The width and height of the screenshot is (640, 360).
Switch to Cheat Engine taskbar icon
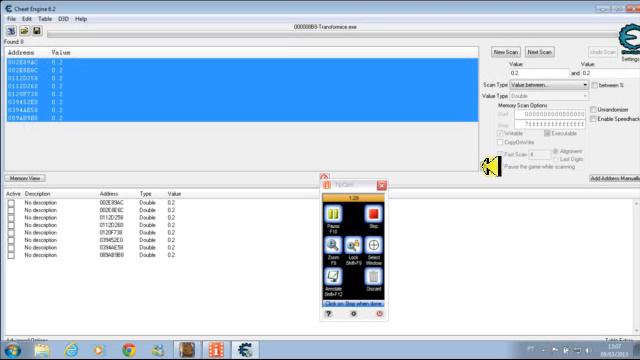tap(245, 350)
